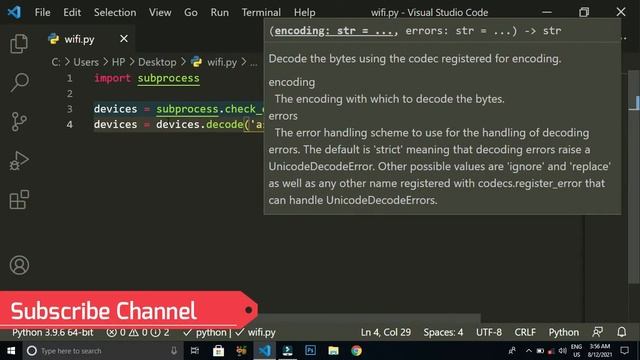Open the Go menu
The height and width of the screenshot is (360, 640).
tap(191, 12)
